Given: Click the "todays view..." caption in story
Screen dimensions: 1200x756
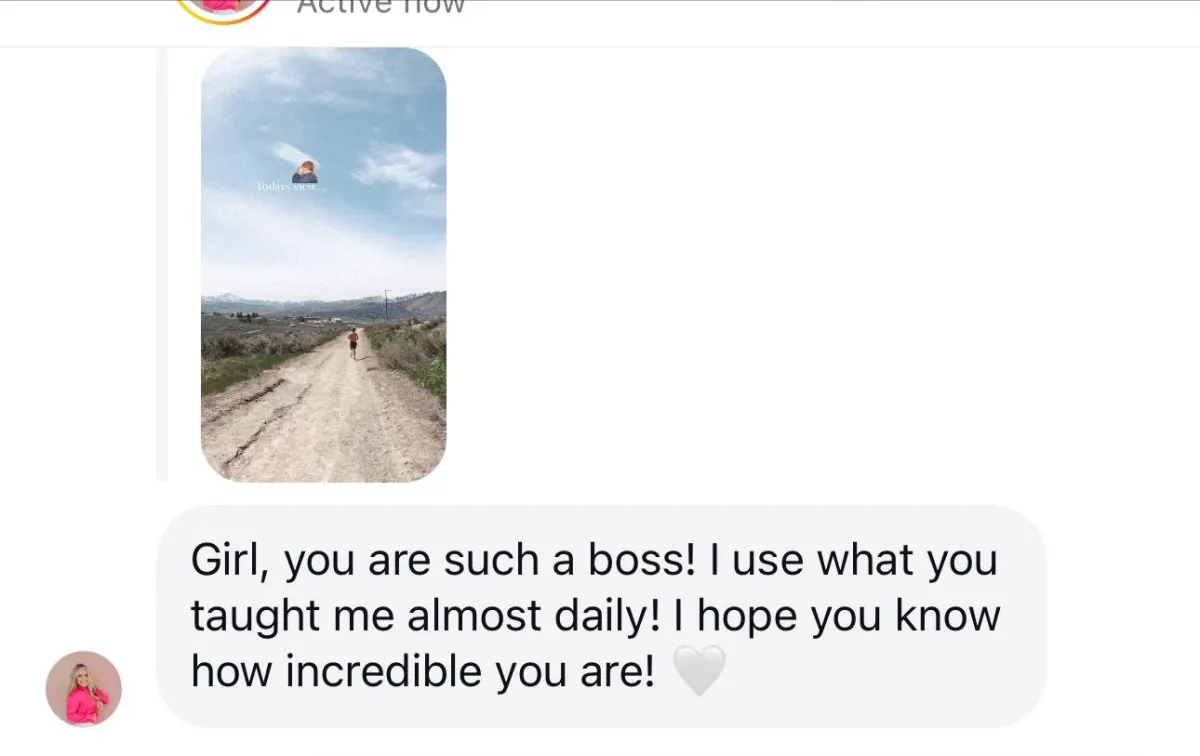Looking at the screenshot, I should [x=291, y=188].
